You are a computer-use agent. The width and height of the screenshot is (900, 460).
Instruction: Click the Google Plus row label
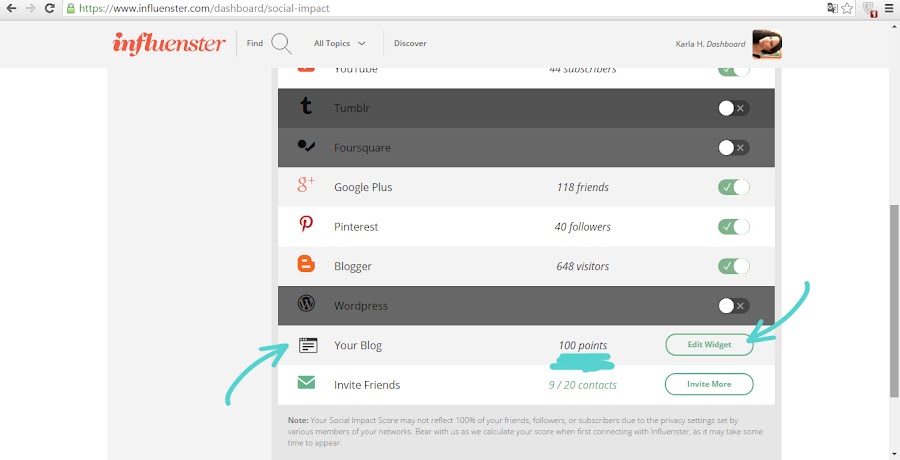(x=363, y=187)
